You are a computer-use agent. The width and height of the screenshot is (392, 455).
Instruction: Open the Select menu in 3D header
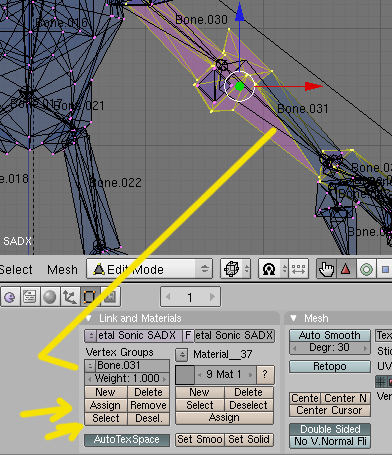click(16, 269)
